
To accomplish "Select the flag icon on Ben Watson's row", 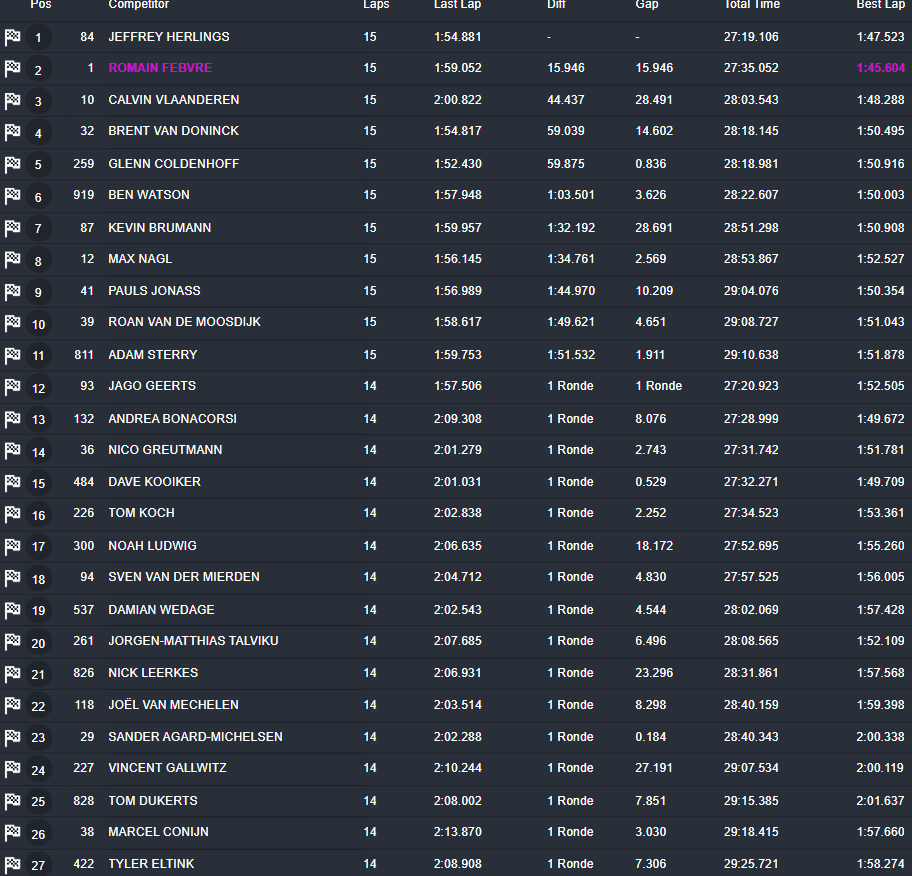I will [12, 196].
